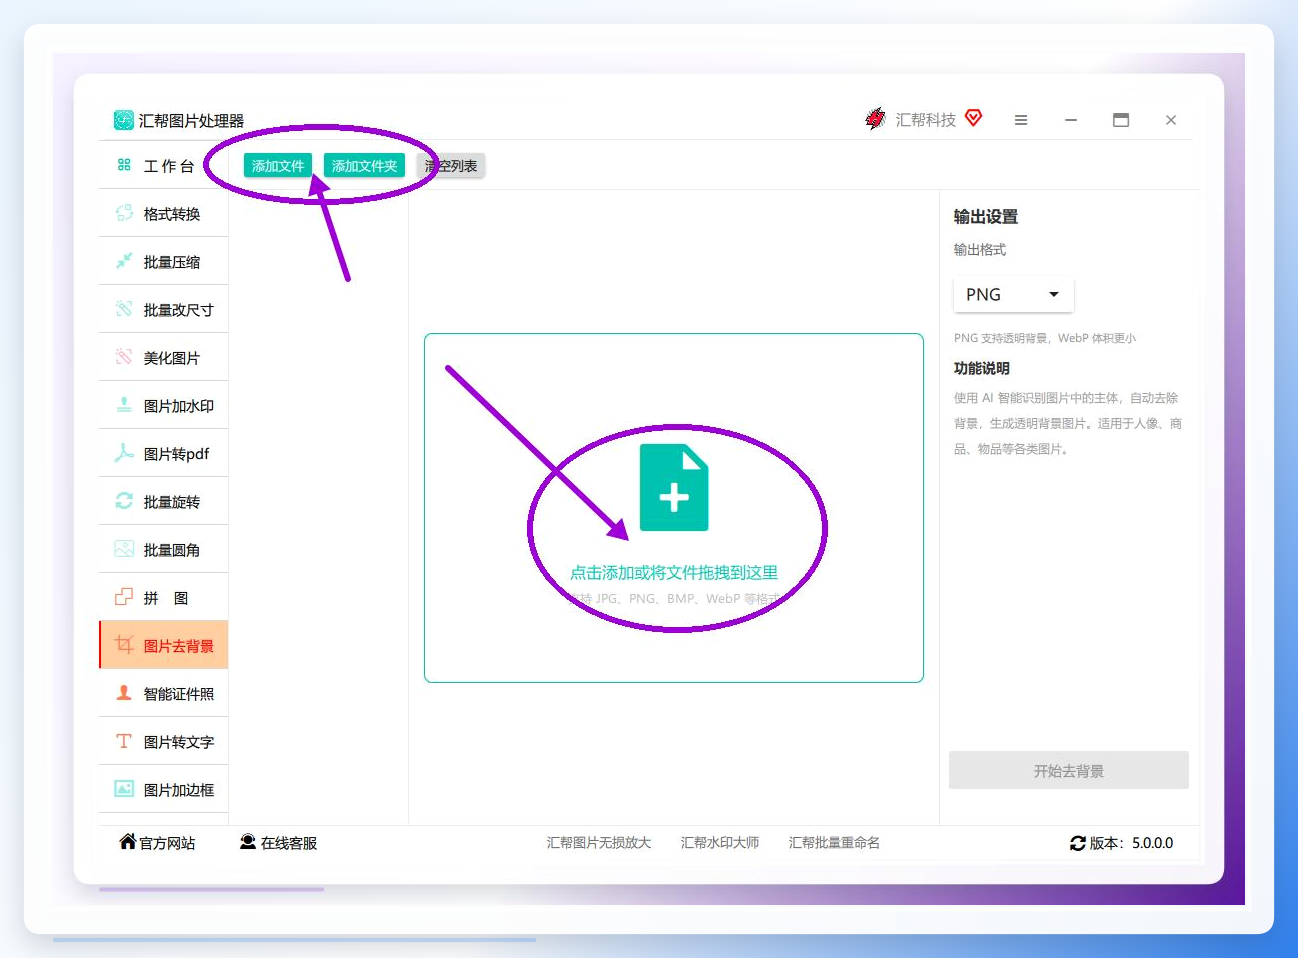This screenshot has height=958, width=1298.
Task: Open the 汇帮批量重命名 link
Action: [x=835, y=843]
